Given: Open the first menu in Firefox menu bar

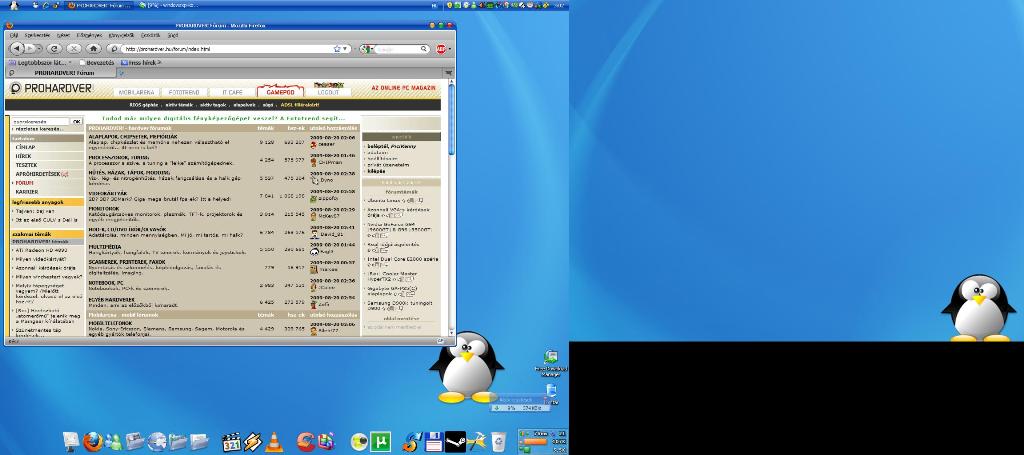Looking at the screenshot, I should point(14,35).
